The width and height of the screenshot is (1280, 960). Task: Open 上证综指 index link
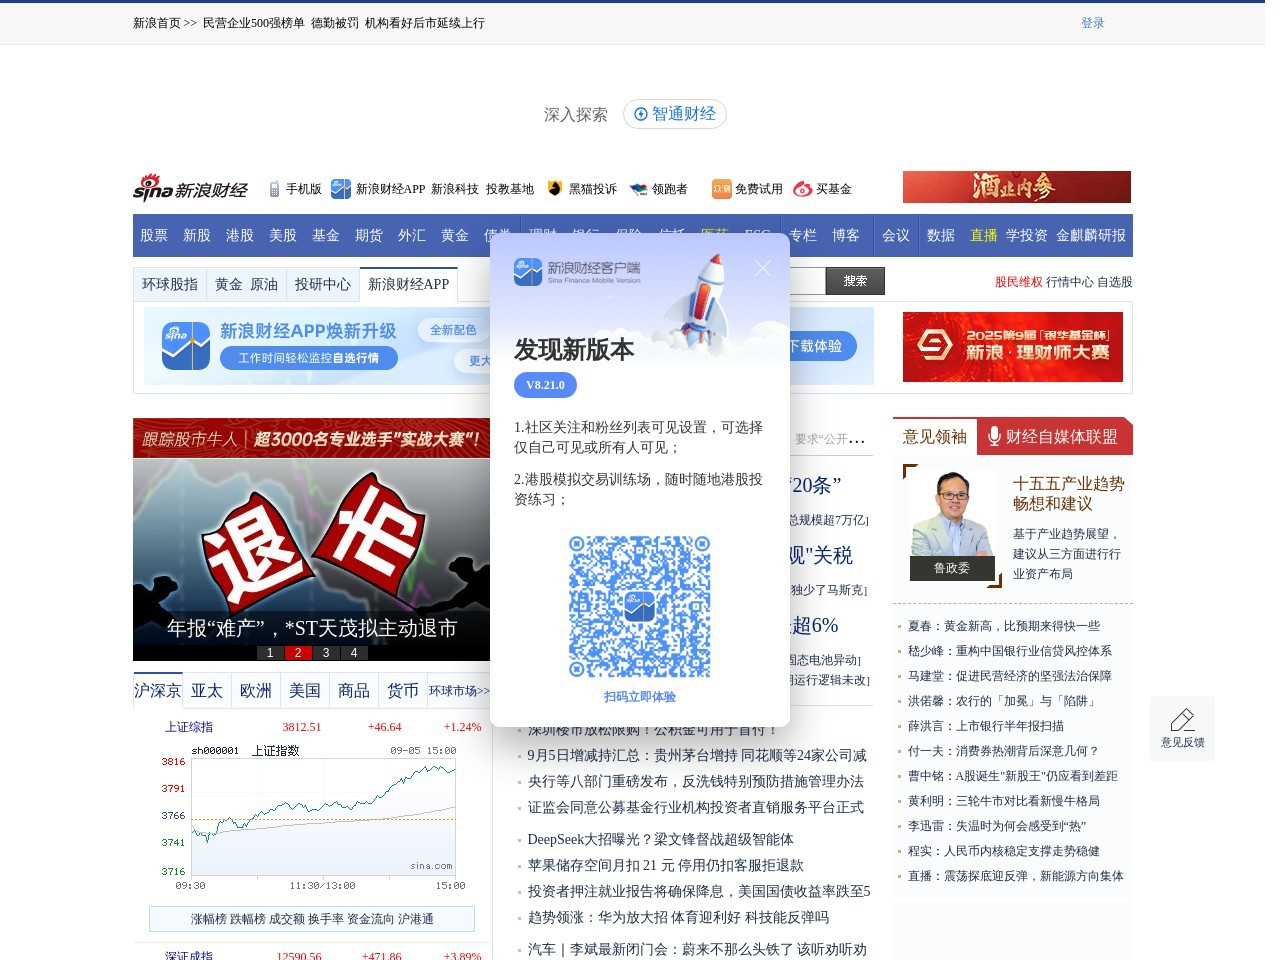(x=189, y=727)
